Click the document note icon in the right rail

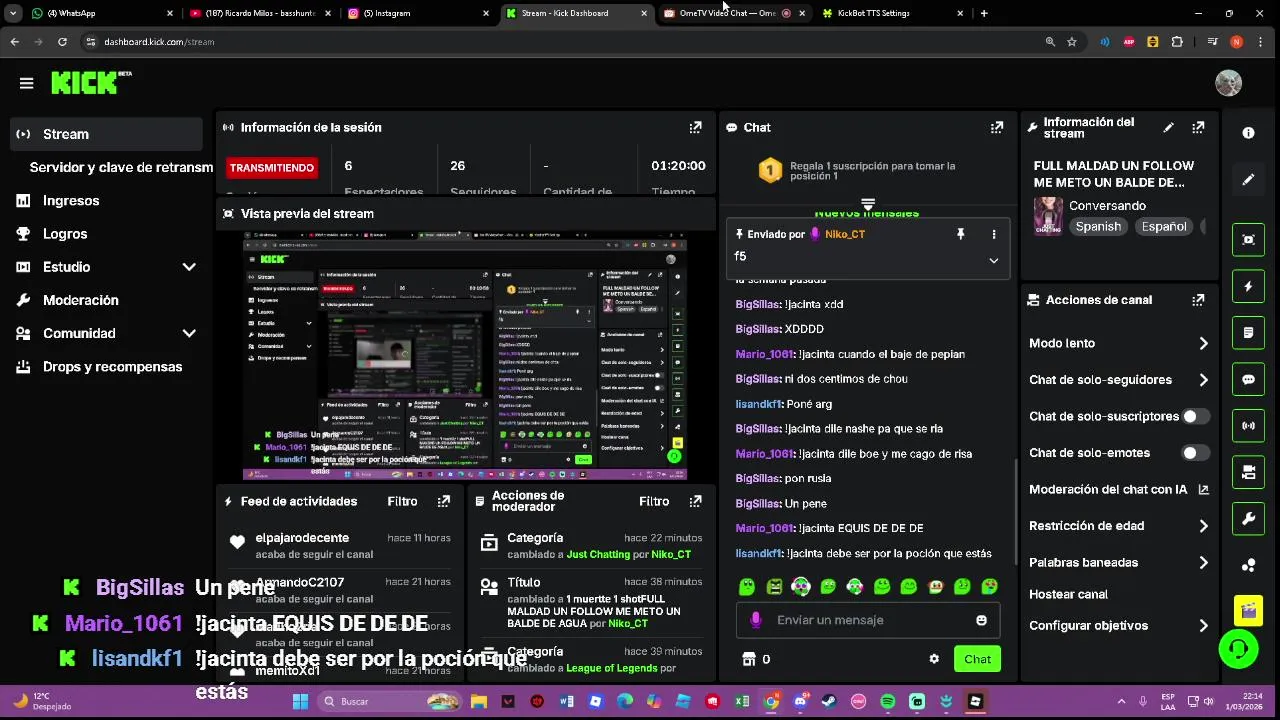click(x=1248, y=333)
